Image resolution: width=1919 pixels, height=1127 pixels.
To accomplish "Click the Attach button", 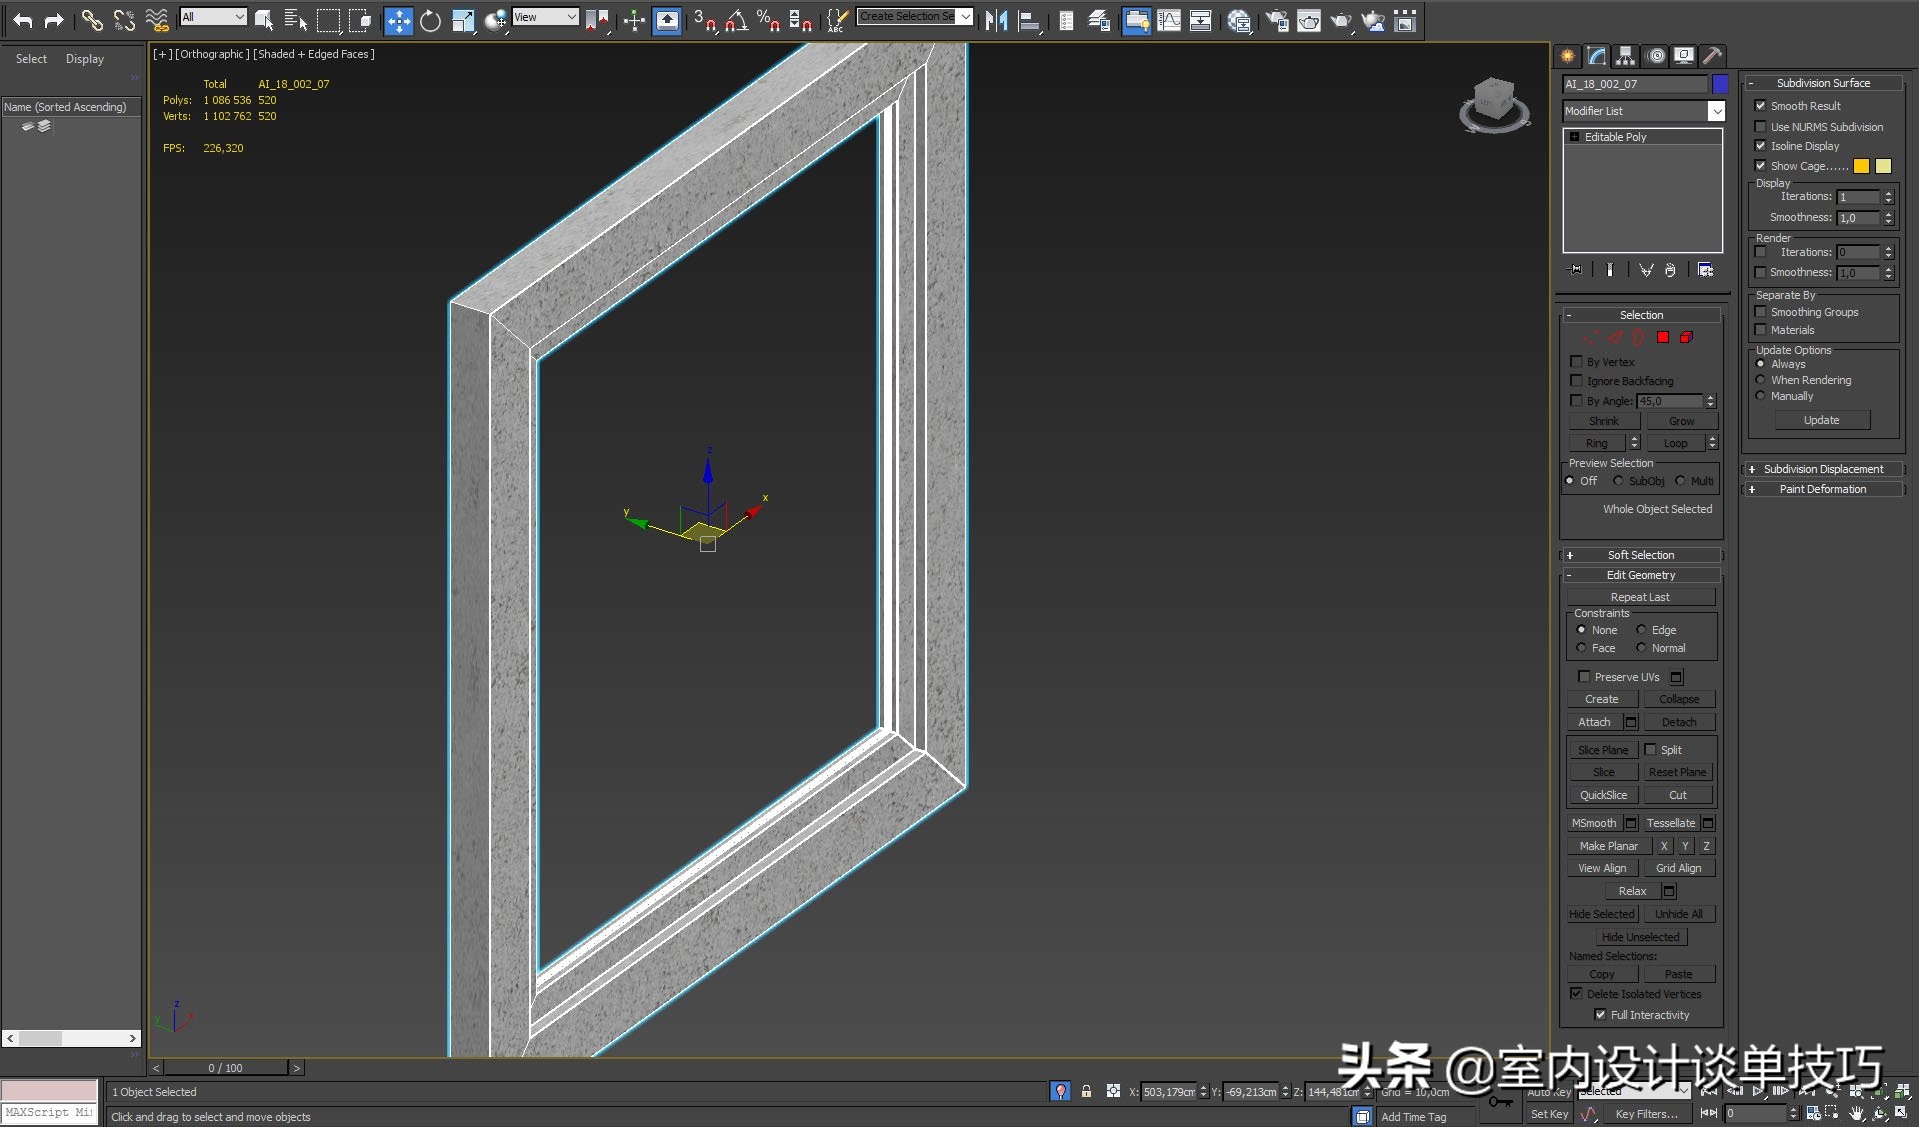I will pyautogui.click(x=1594, y=722).
